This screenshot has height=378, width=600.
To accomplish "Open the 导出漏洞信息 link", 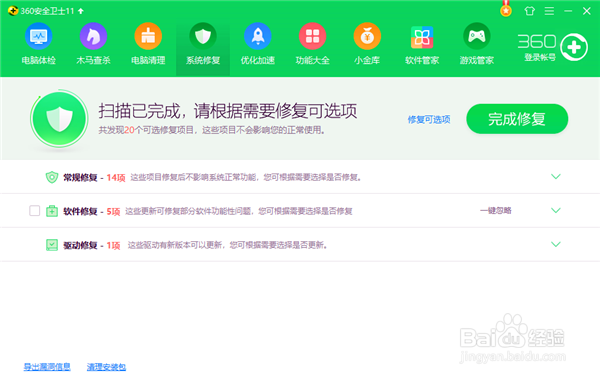I will tap(47, 367).
